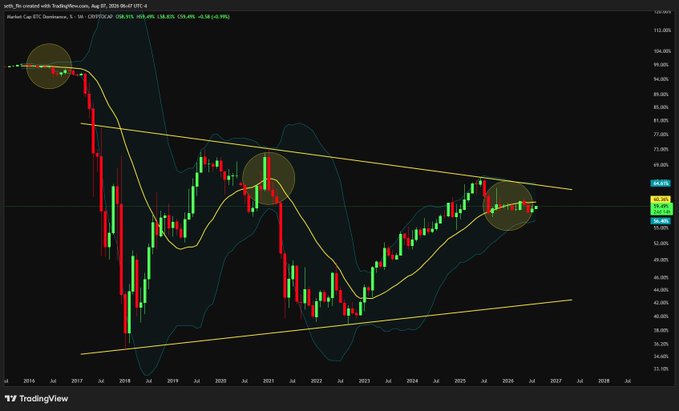
Task: Click the close value C59.49% in legend
Action: pos(186,17)
